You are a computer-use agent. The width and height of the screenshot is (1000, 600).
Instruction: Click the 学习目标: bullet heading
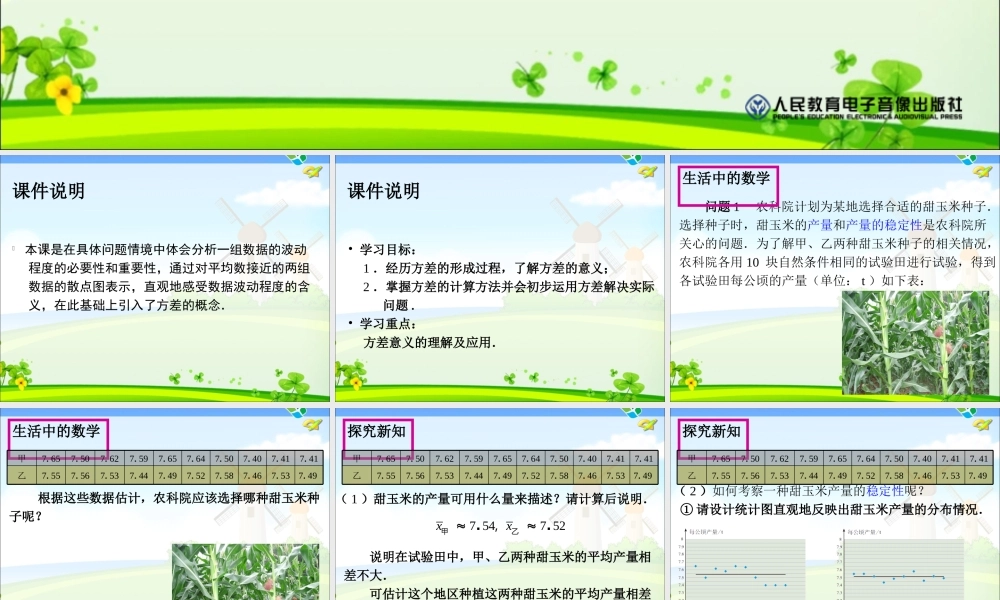point(388,249)
